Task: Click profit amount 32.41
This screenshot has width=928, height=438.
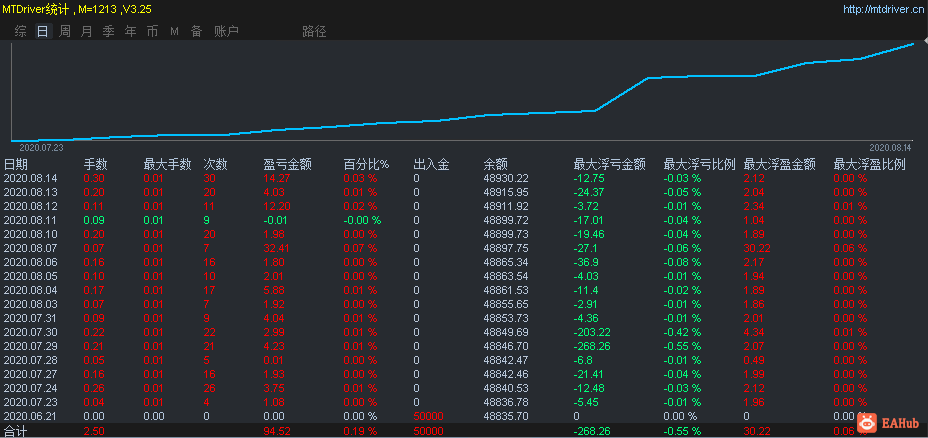Action: coord(275,248)
